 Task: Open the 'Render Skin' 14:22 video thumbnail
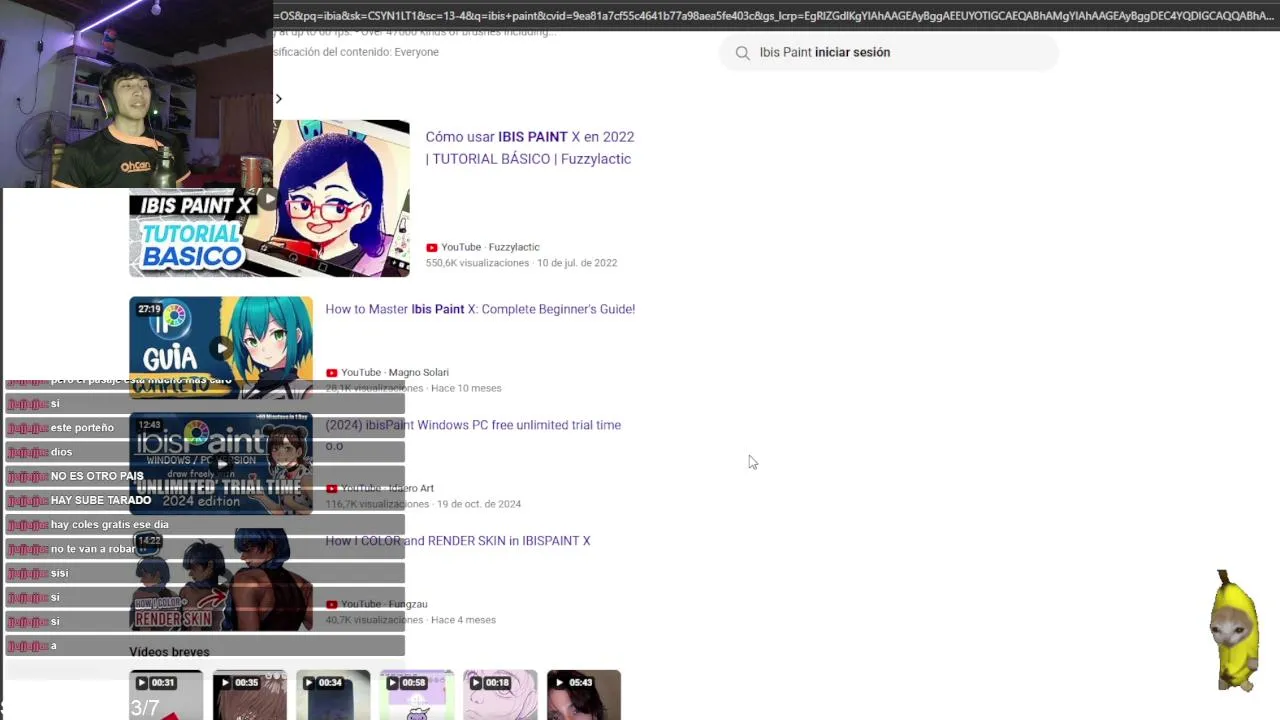click(221, 579)
